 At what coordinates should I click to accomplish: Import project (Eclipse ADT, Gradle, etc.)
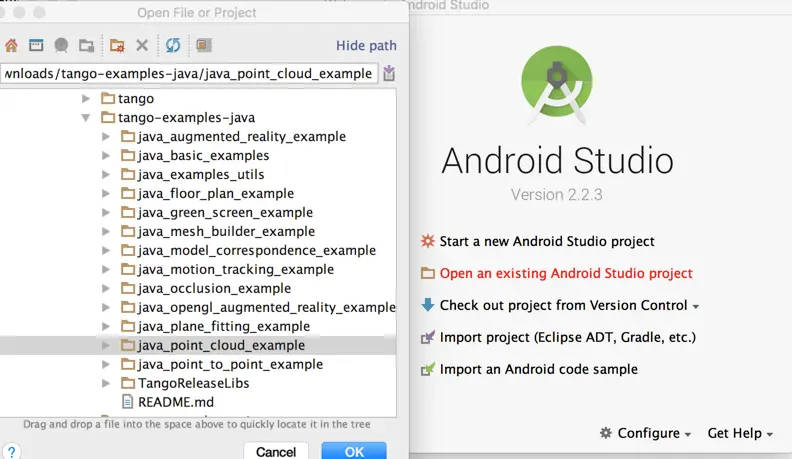click(x=568, y=337)
